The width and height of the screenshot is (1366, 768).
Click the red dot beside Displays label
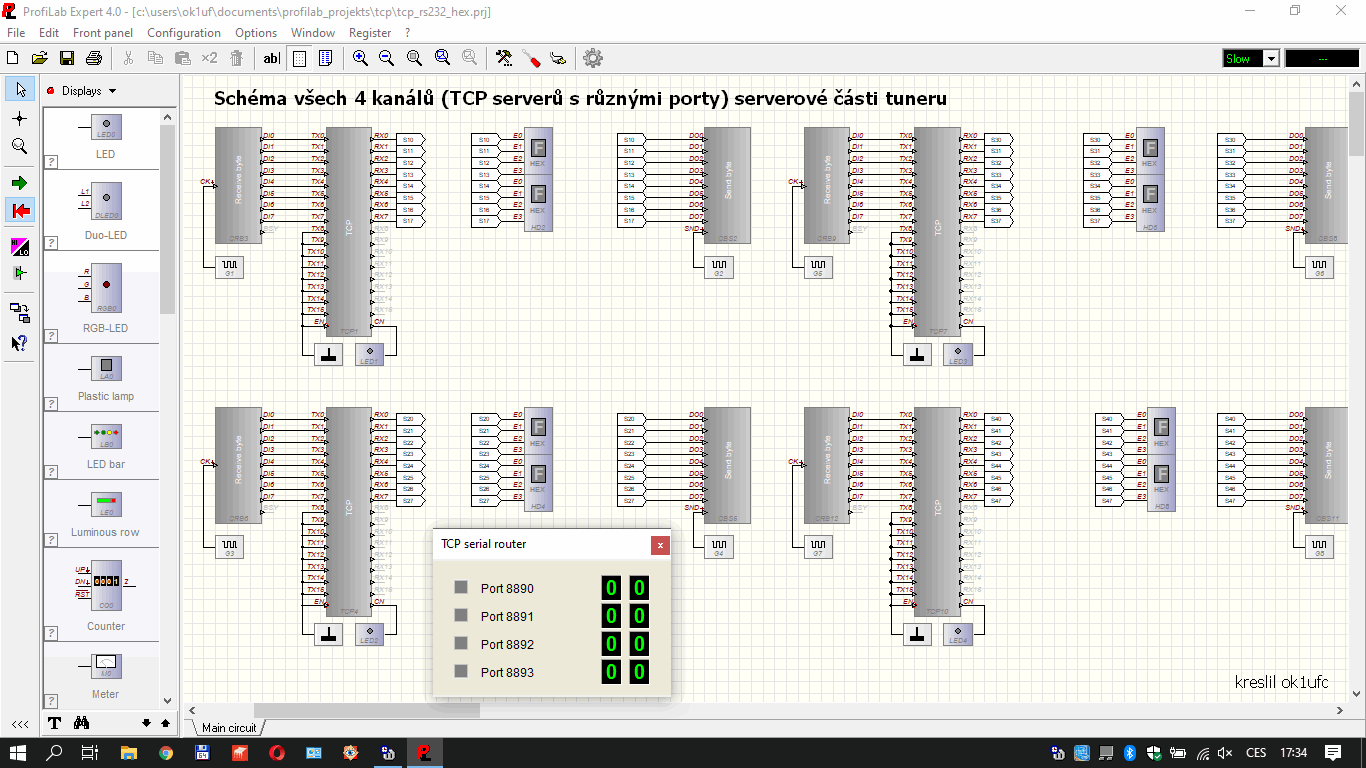coord(48,89)
